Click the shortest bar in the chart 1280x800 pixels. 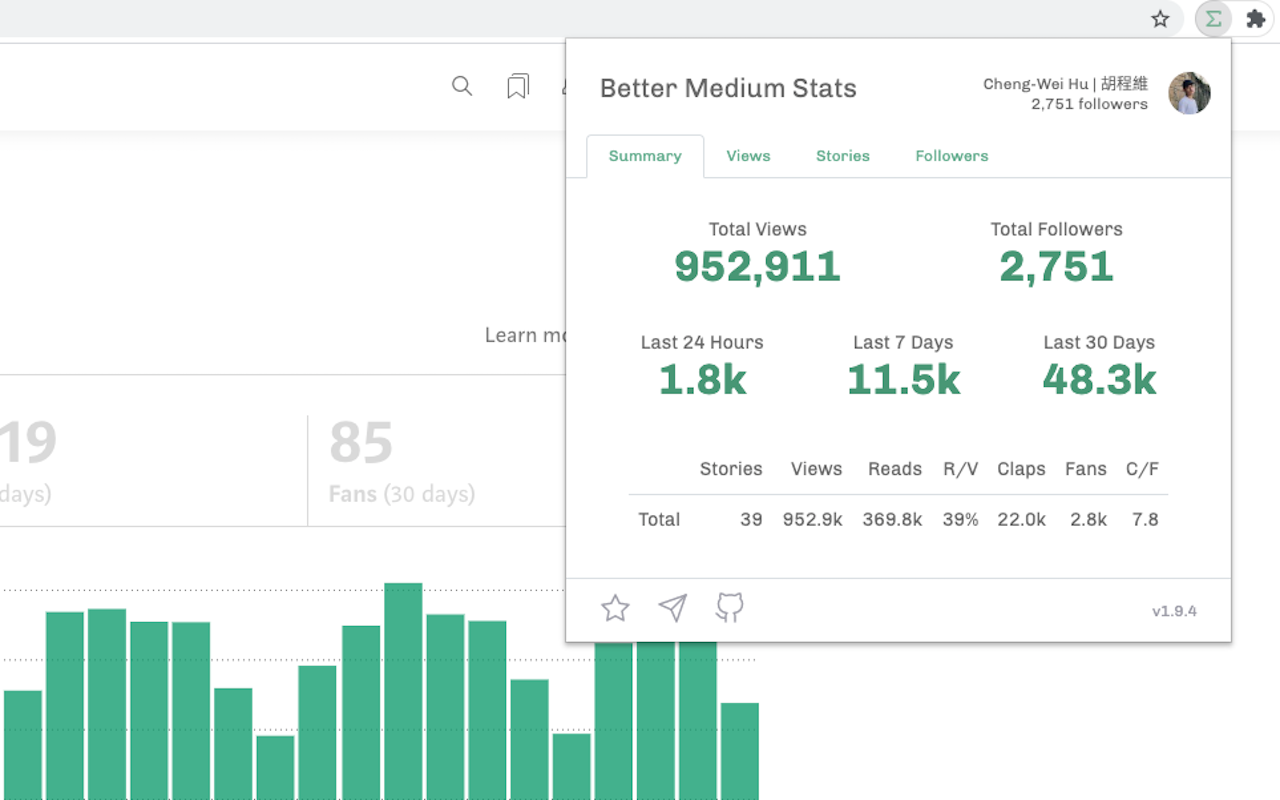coord(275,768)
